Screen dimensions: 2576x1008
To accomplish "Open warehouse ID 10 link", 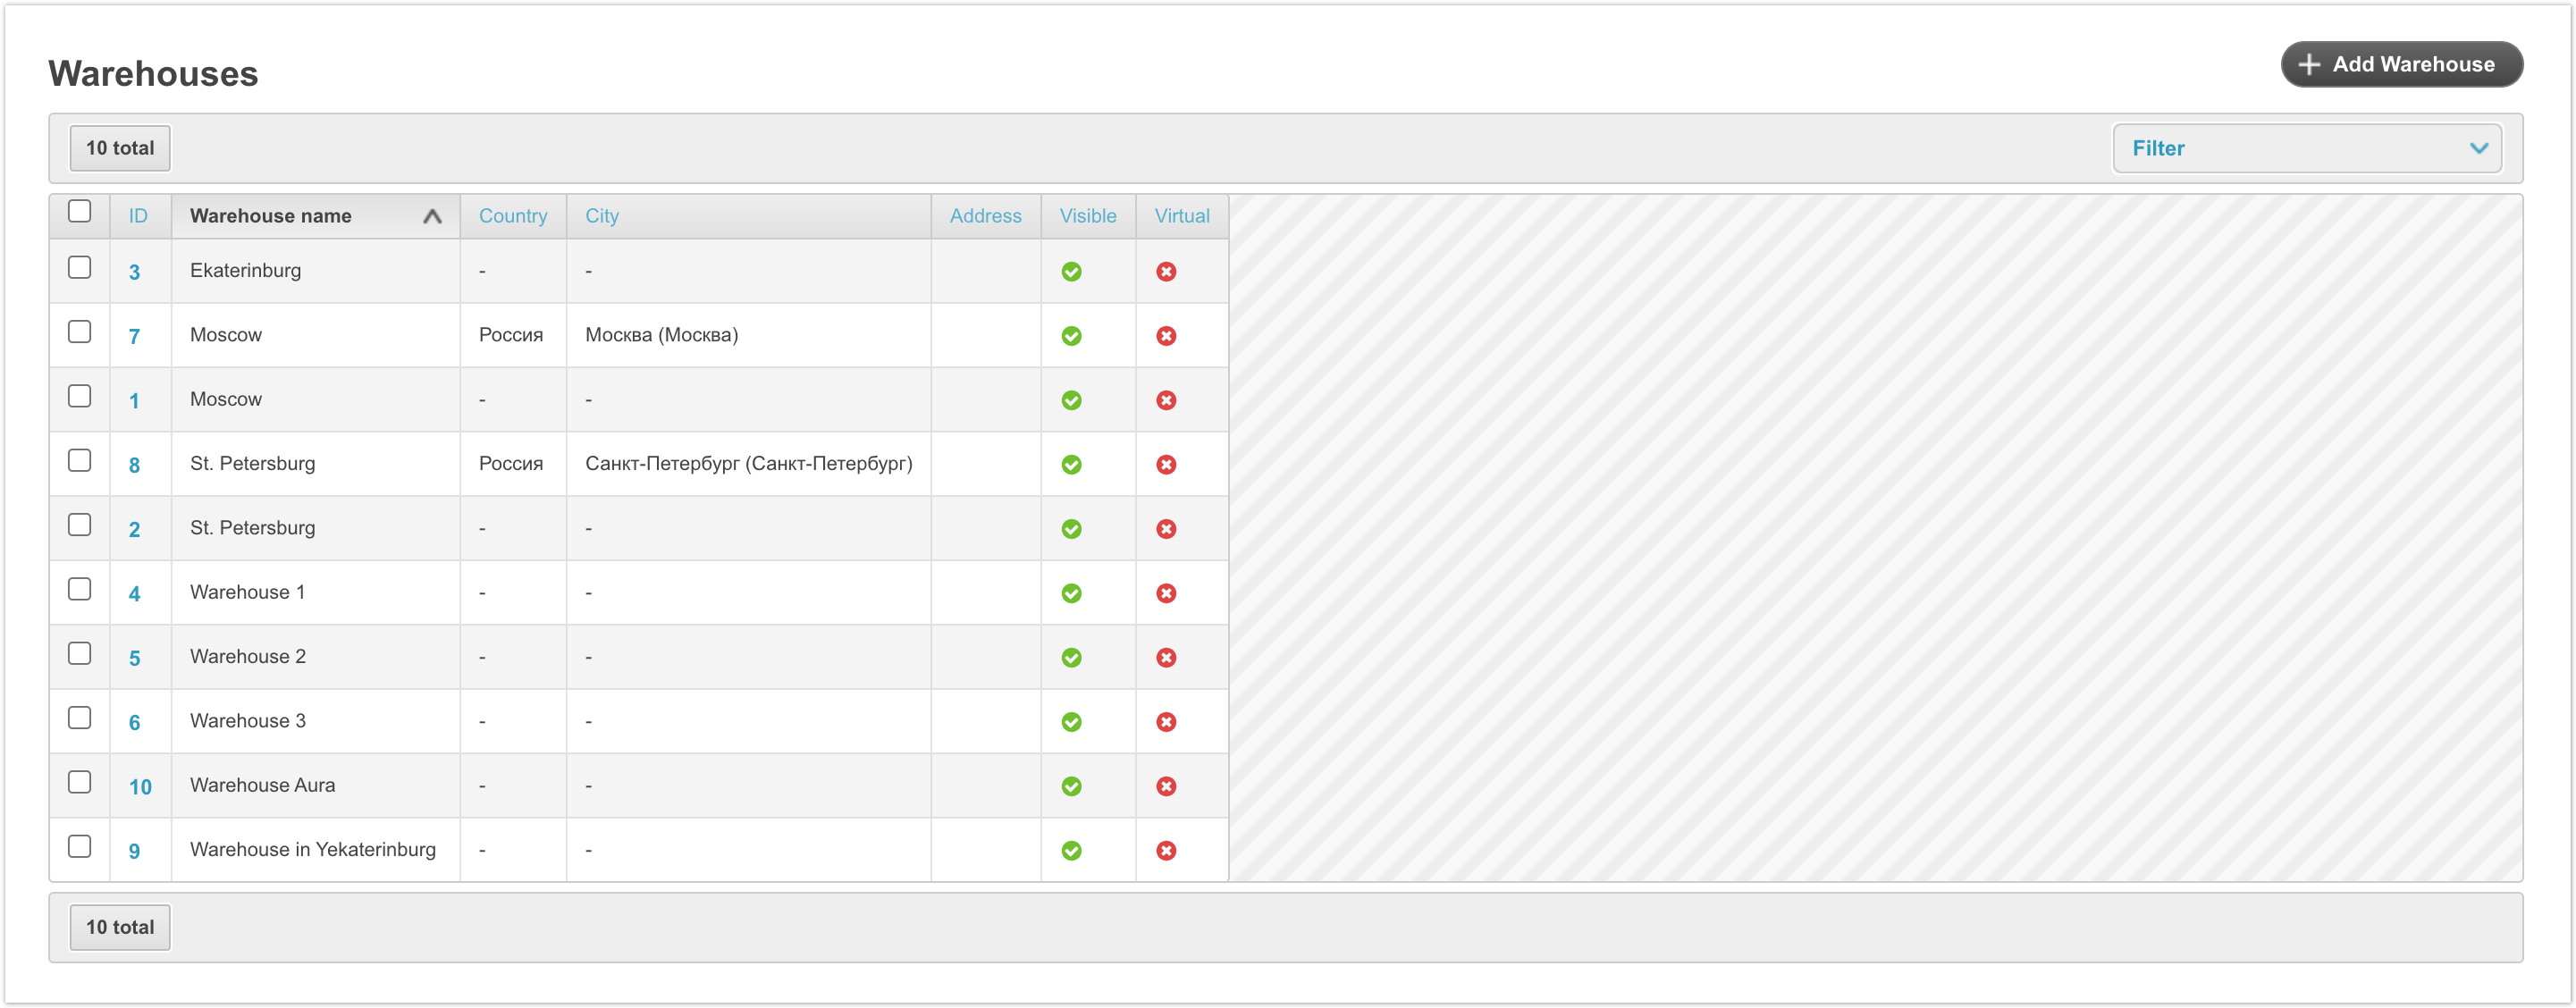I will pyautogui.click(x=140, y=787).
